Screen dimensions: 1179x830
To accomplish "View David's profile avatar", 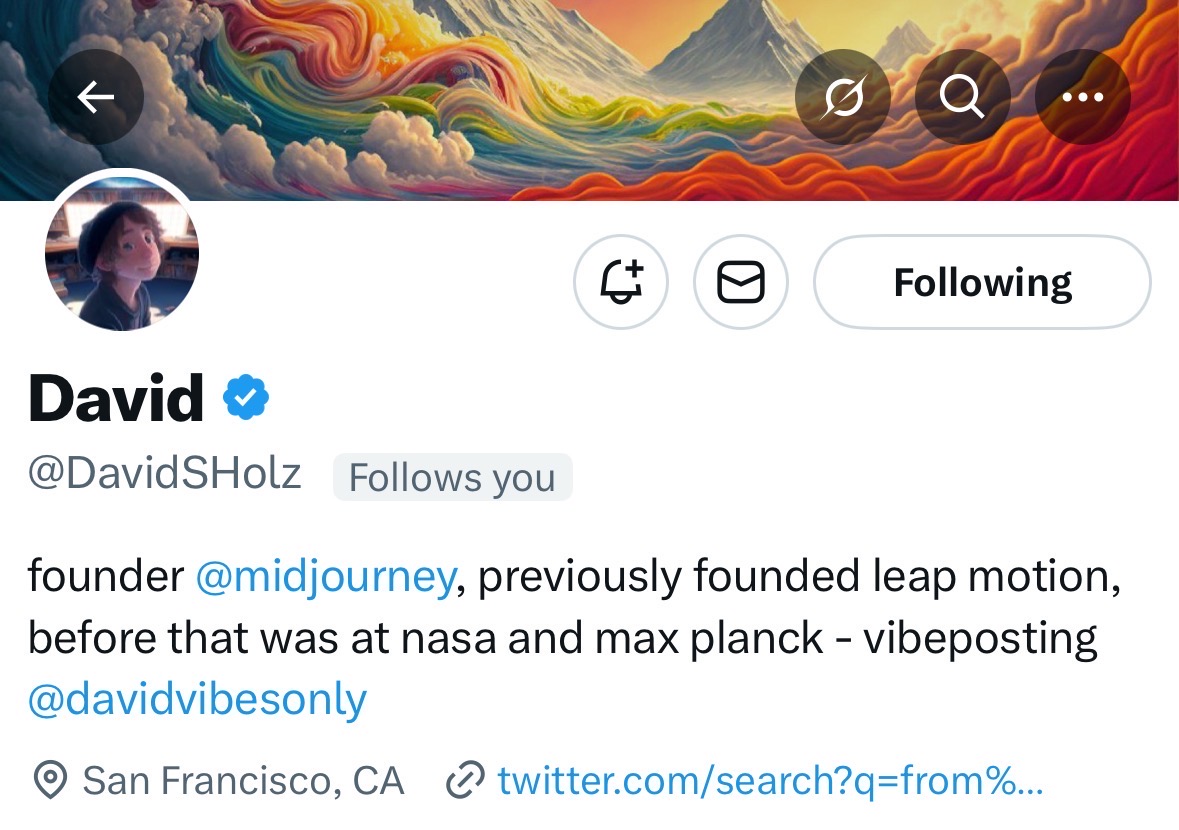I will [x=122, y=254].
